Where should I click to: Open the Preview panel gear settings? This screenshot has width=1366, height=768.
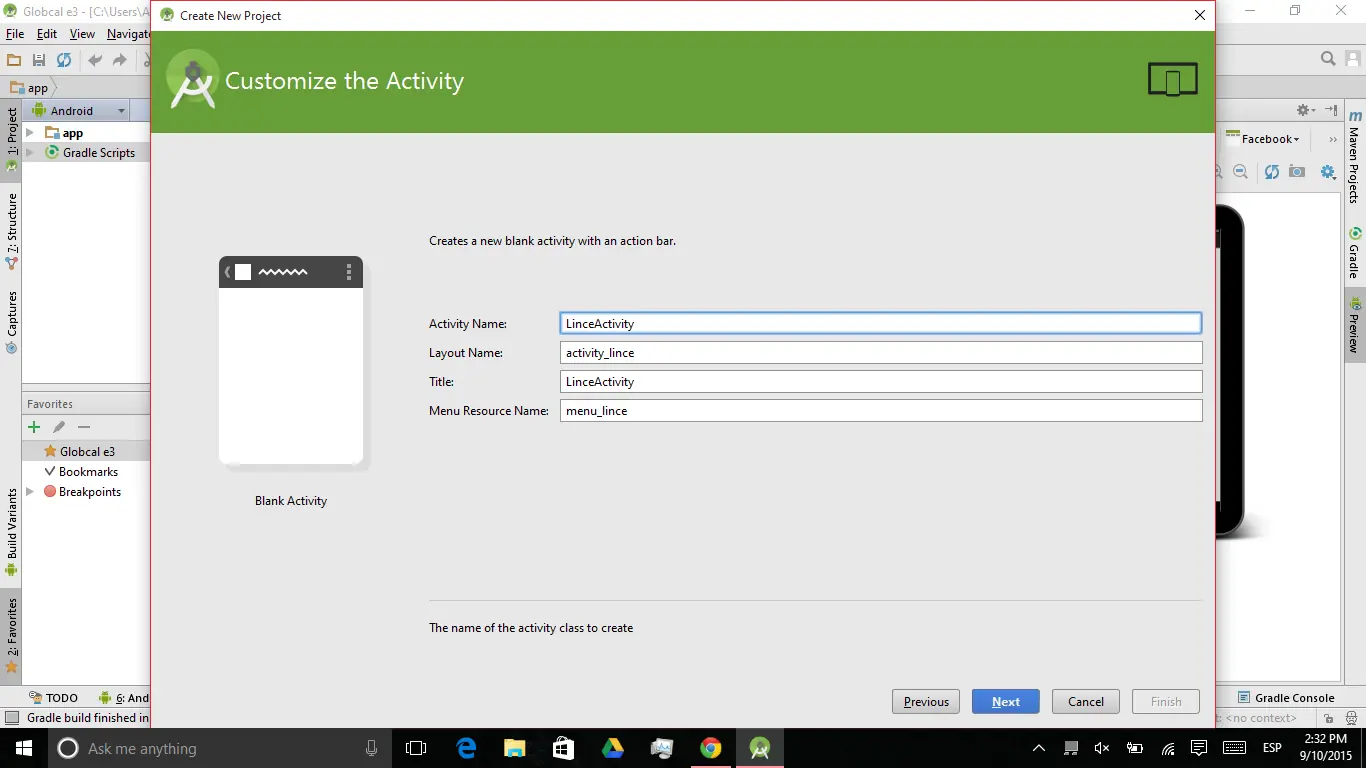pyautogui.click(x=1304, y=110)
